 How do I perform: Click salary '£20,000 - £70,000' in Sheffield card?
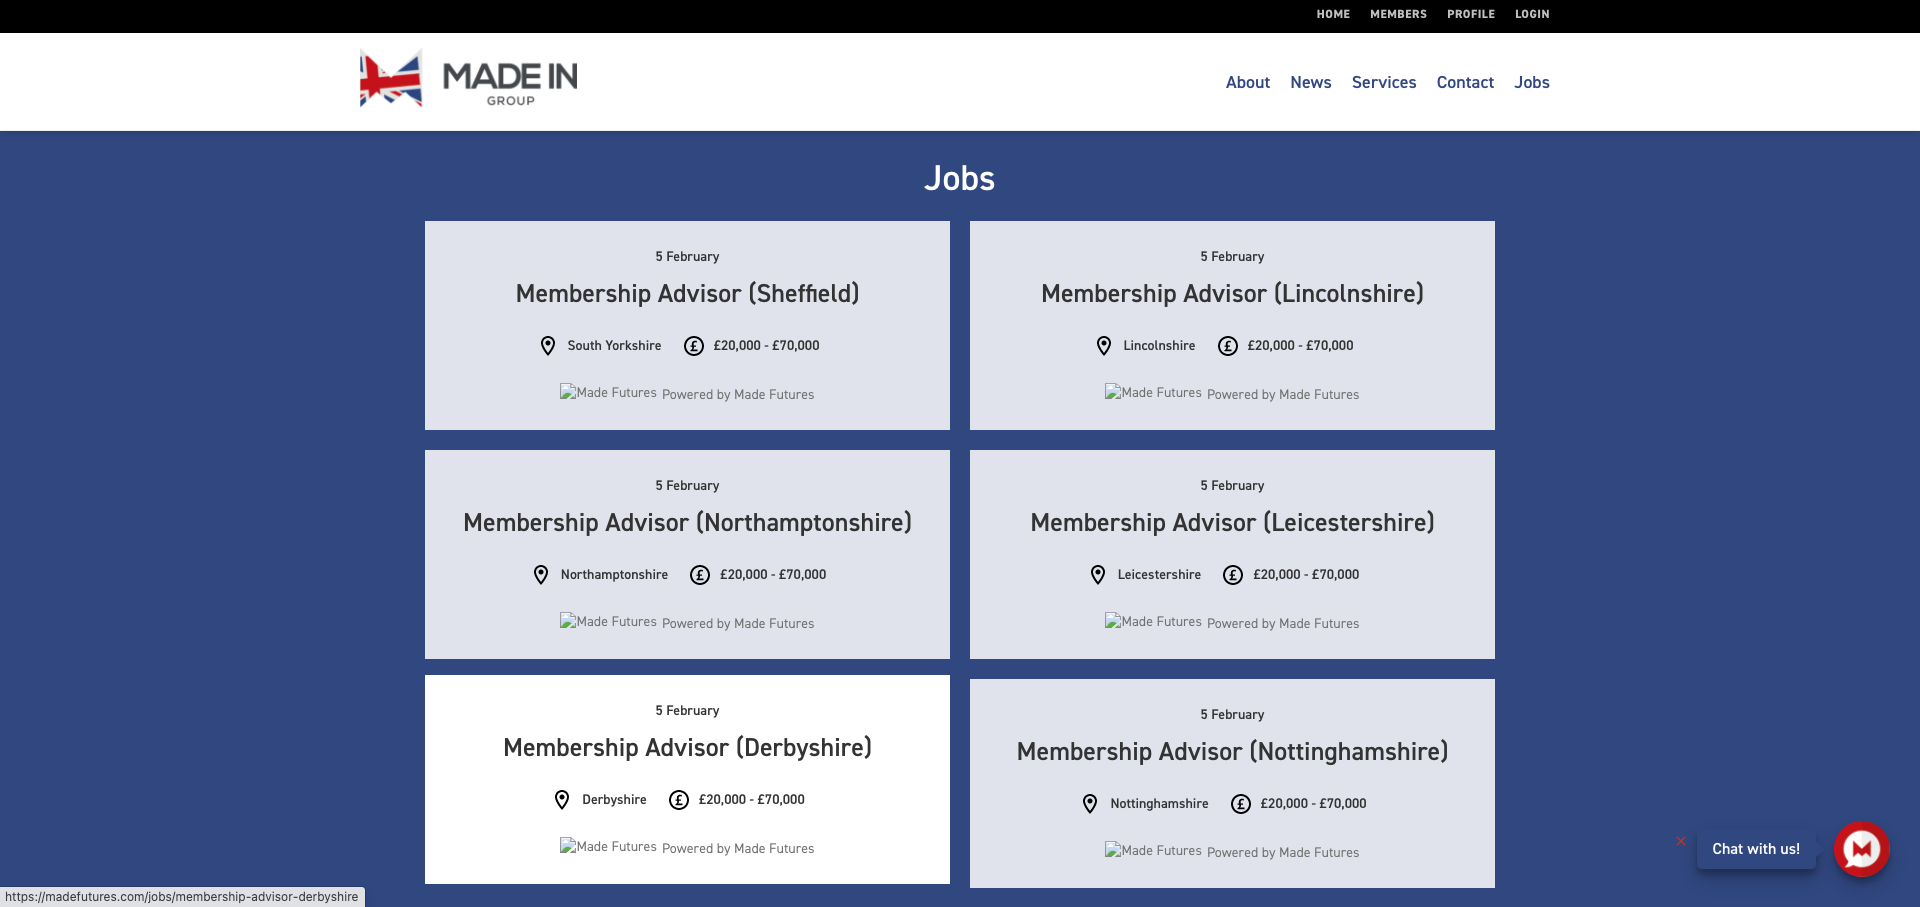766,346
